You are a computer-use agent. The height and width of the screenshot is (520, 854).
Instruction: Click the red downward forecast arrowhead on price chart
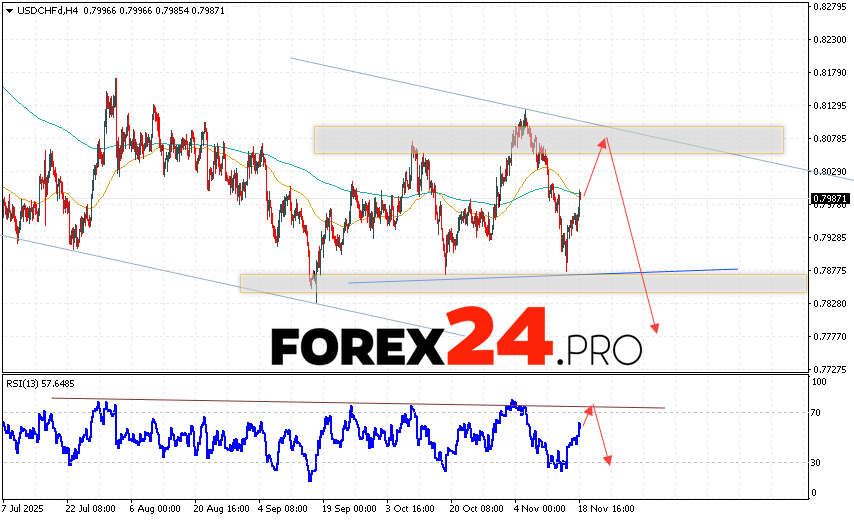point(657,328)
